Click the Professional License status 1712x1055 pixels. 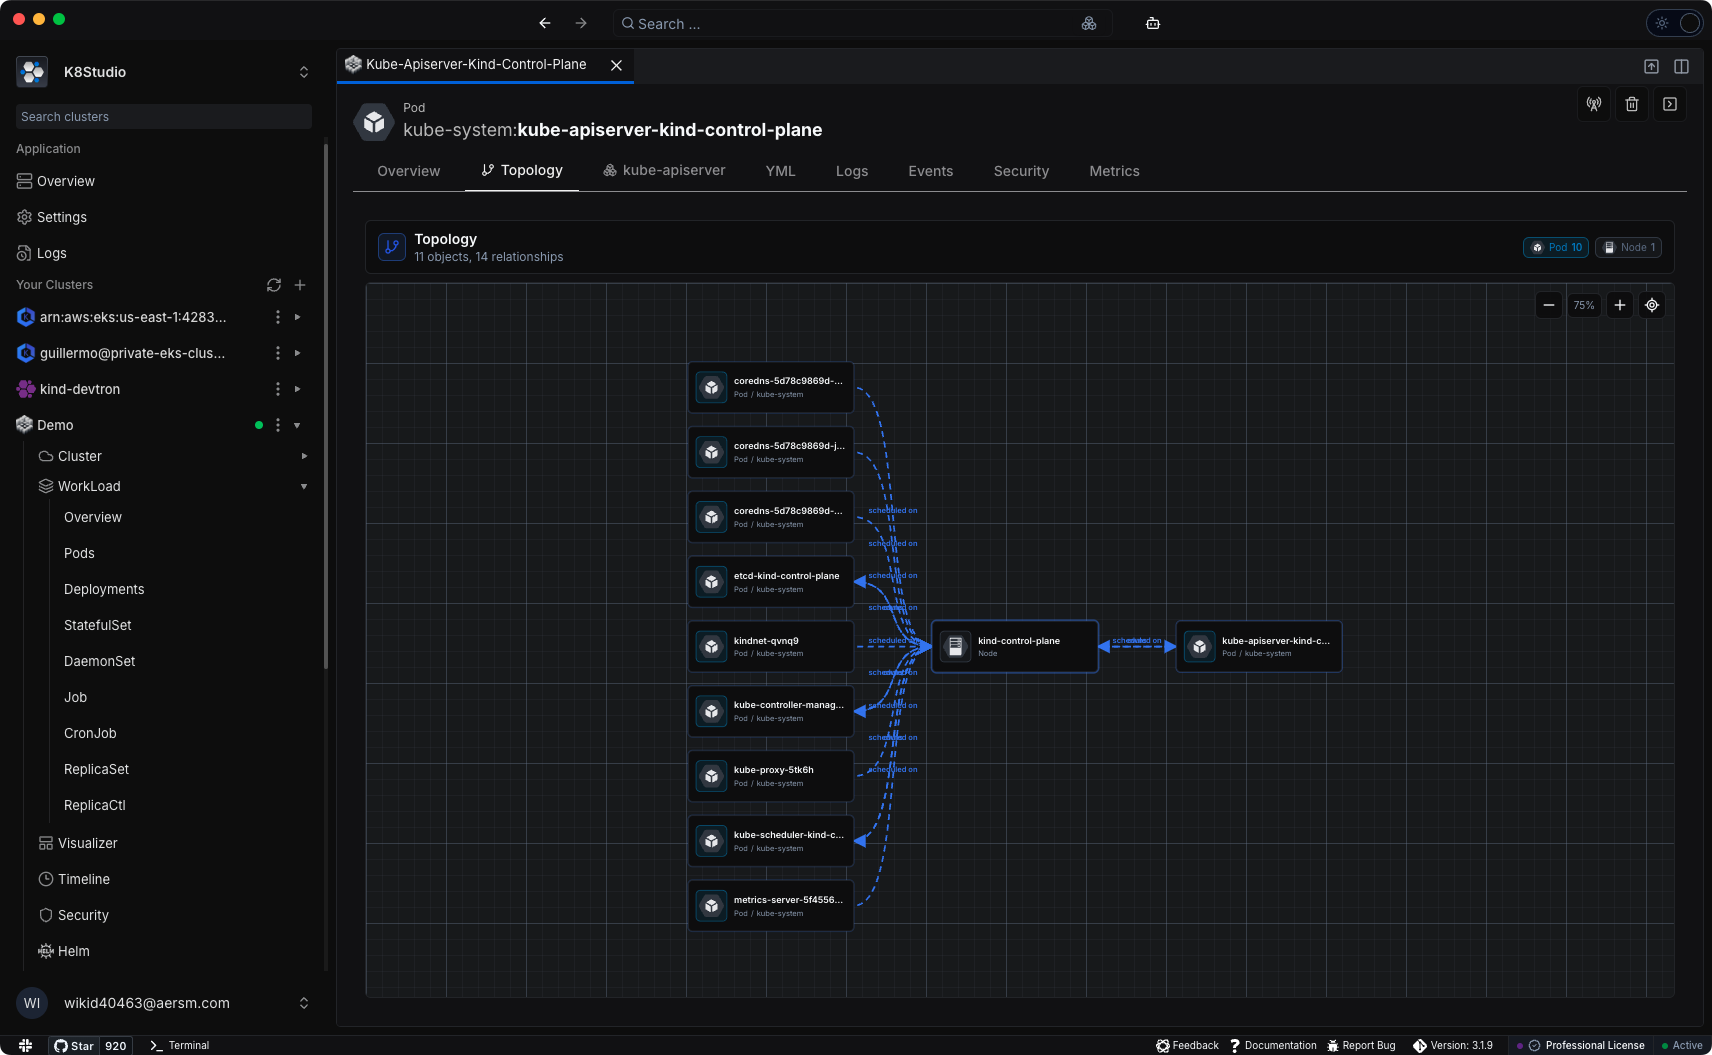click(1587, 1045)
